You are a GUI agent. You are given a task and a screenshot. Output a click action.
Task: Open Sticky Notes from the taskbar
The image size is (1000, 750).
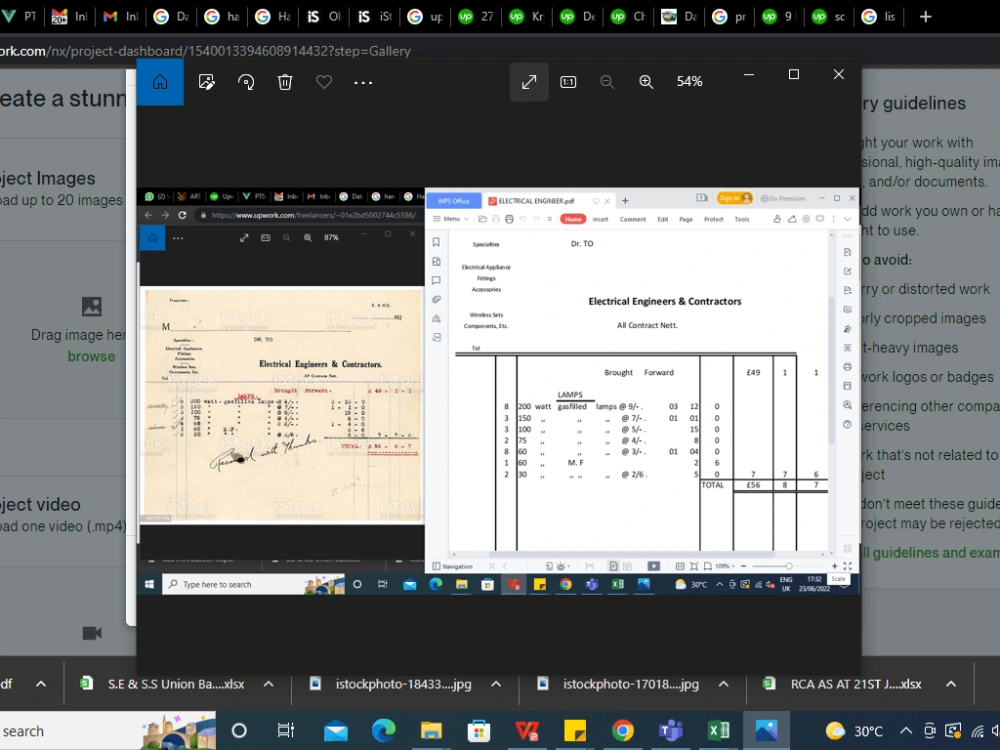pyautogui.click(x=575, y=731)
